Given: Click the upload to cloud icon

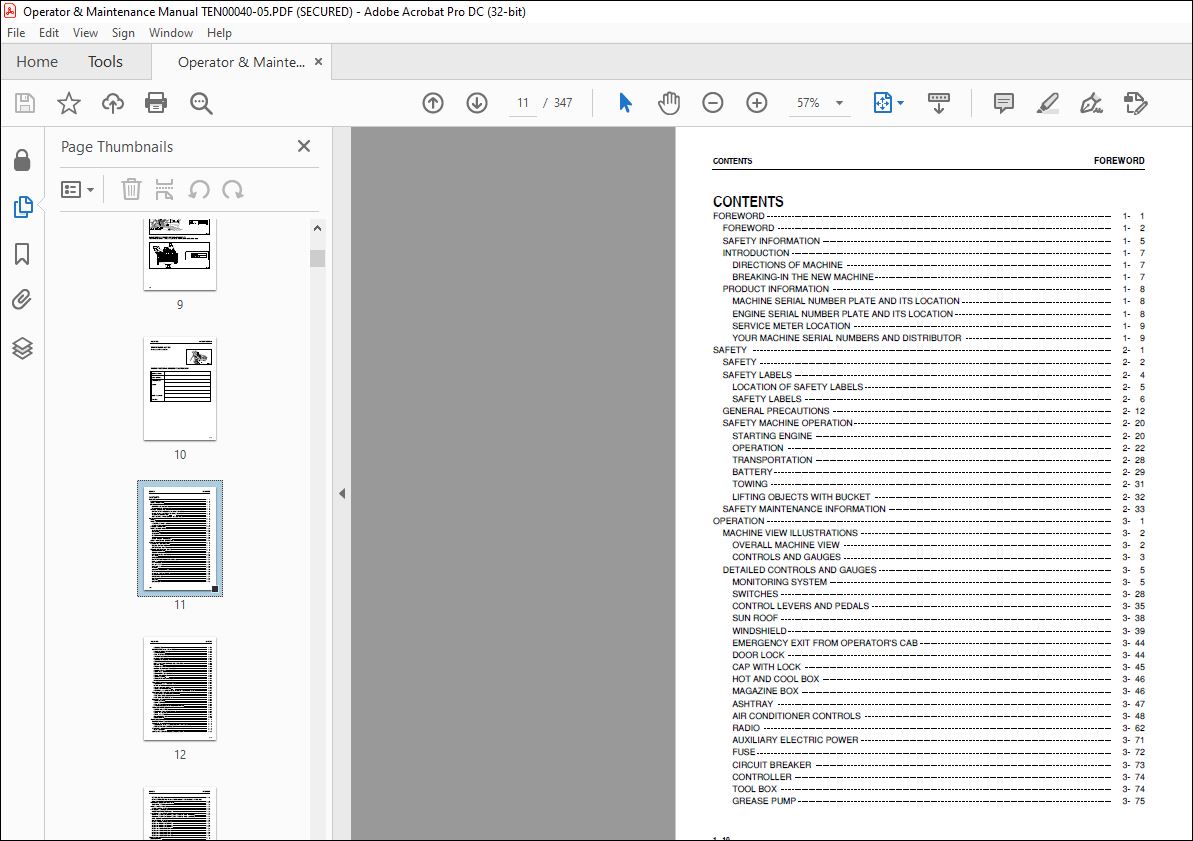Looking at the screenshot, I should tap(113, 103).
